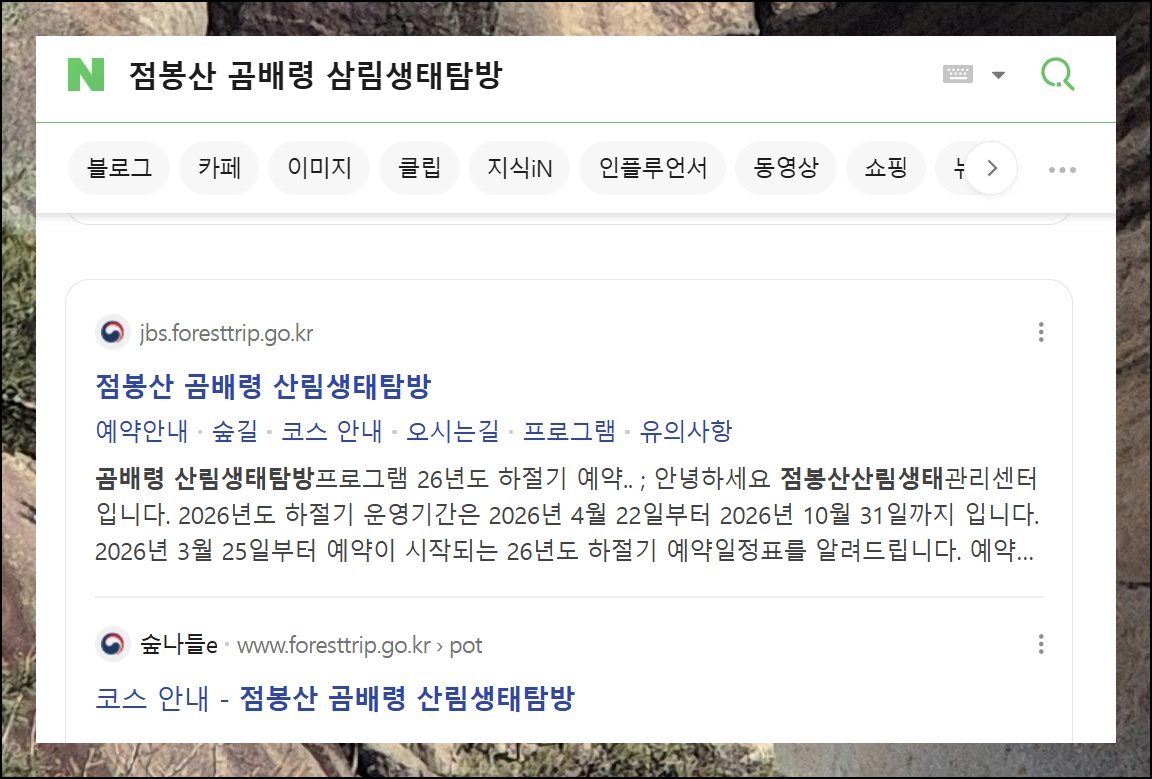Click the search box with 점봉산 곰배령 query

coord(315,75)
